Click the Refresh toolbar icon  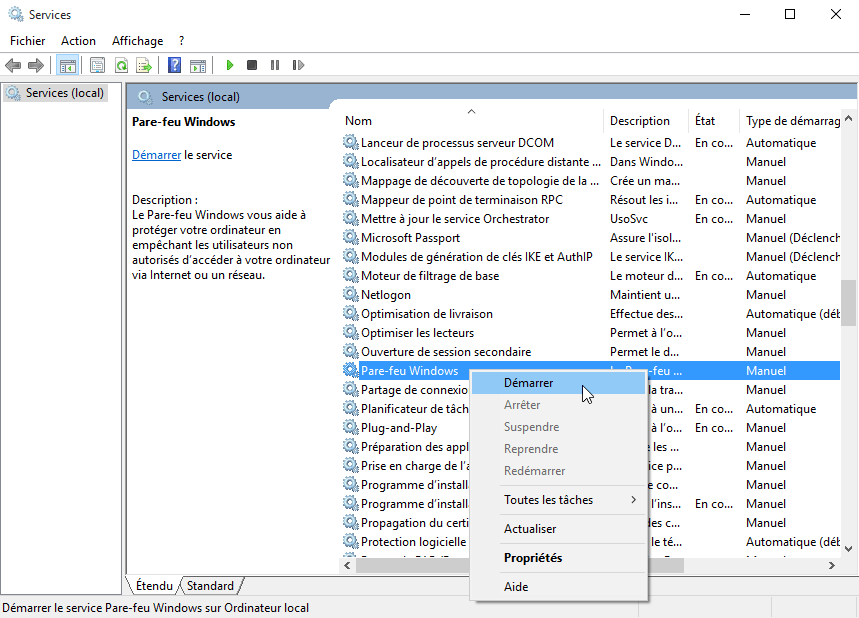pos(121,66)
